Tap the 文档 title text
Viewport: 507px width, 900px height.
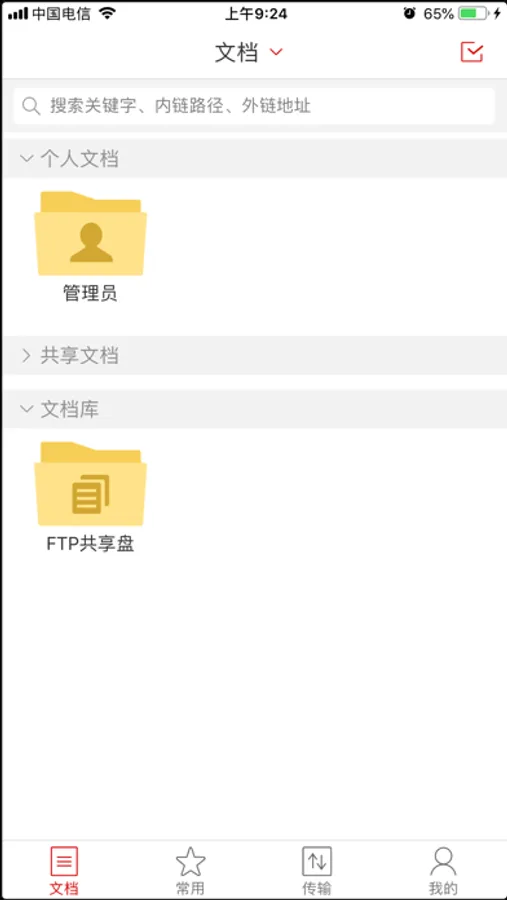click(236, 52)
